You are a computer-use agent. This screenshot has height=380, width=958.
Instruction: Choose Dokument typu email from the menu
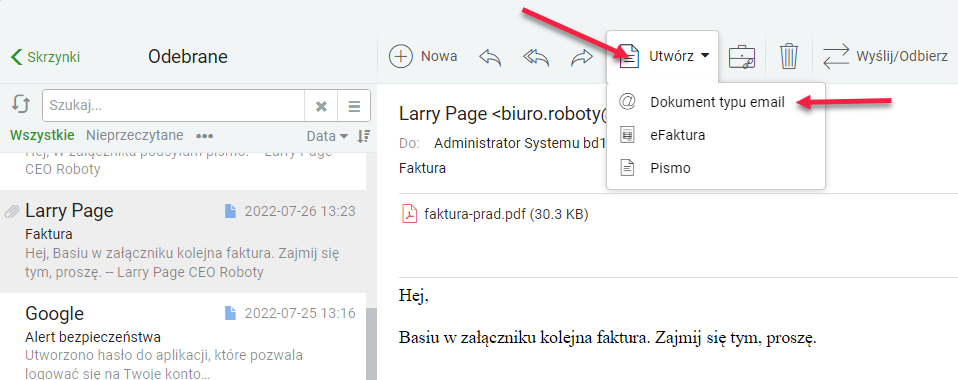[716, 102]
